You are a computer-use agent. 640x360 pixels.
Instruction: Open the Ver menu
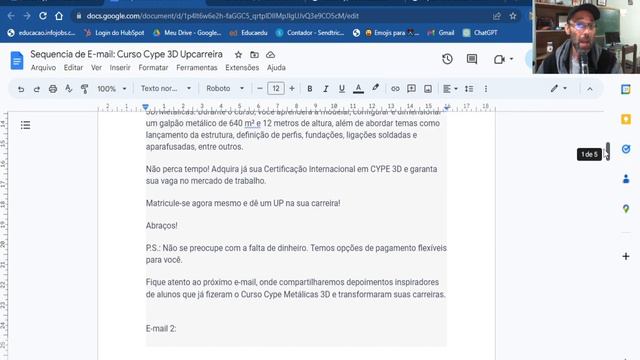(x=96, y=68)
